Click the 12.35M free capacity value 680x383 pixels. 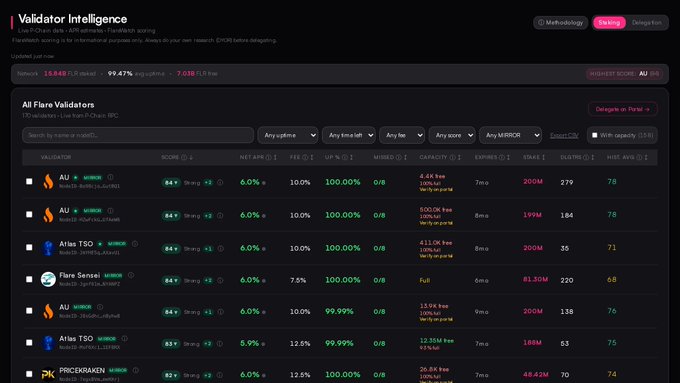[x=436, y=340]
